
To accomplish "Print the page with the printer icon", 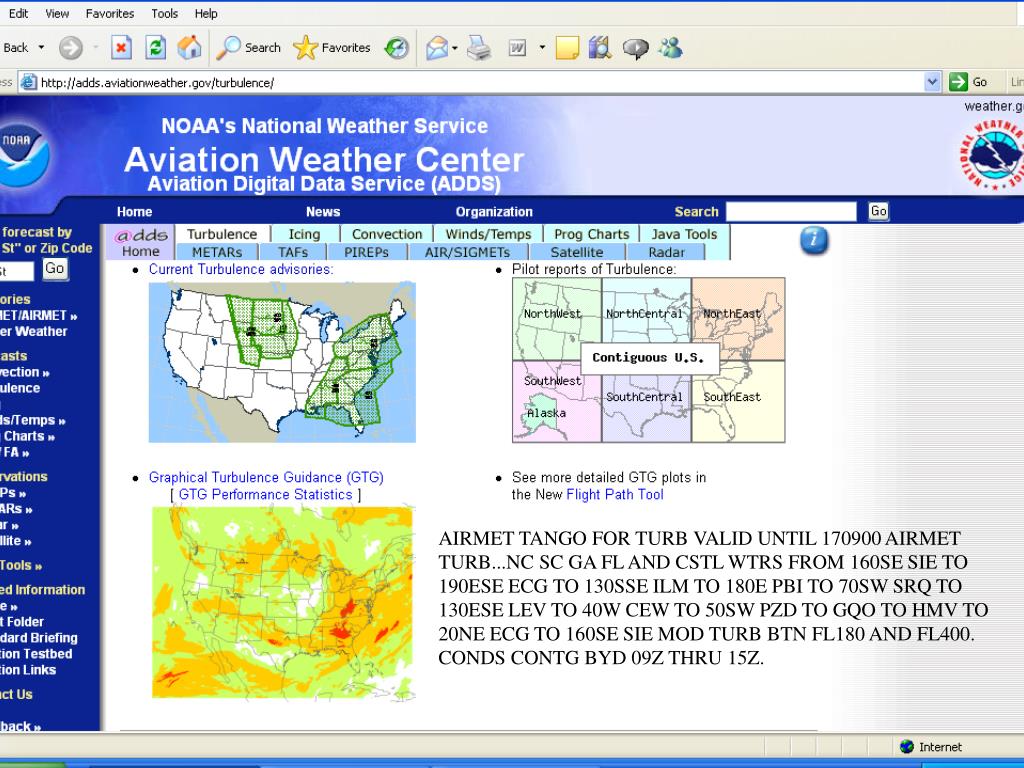I will point(479,48).
